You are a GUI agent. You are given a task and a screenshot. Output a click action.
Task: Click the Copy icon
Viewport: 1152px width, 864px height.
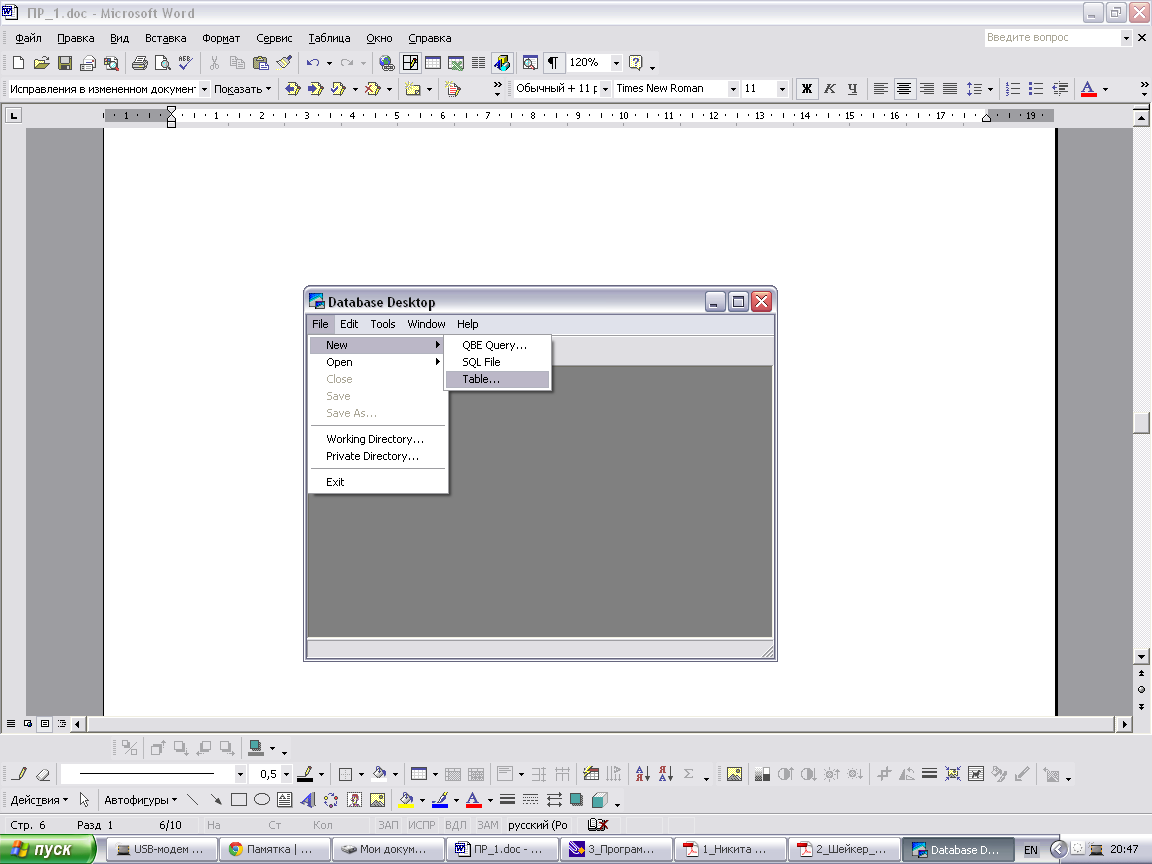click(237, 63)
